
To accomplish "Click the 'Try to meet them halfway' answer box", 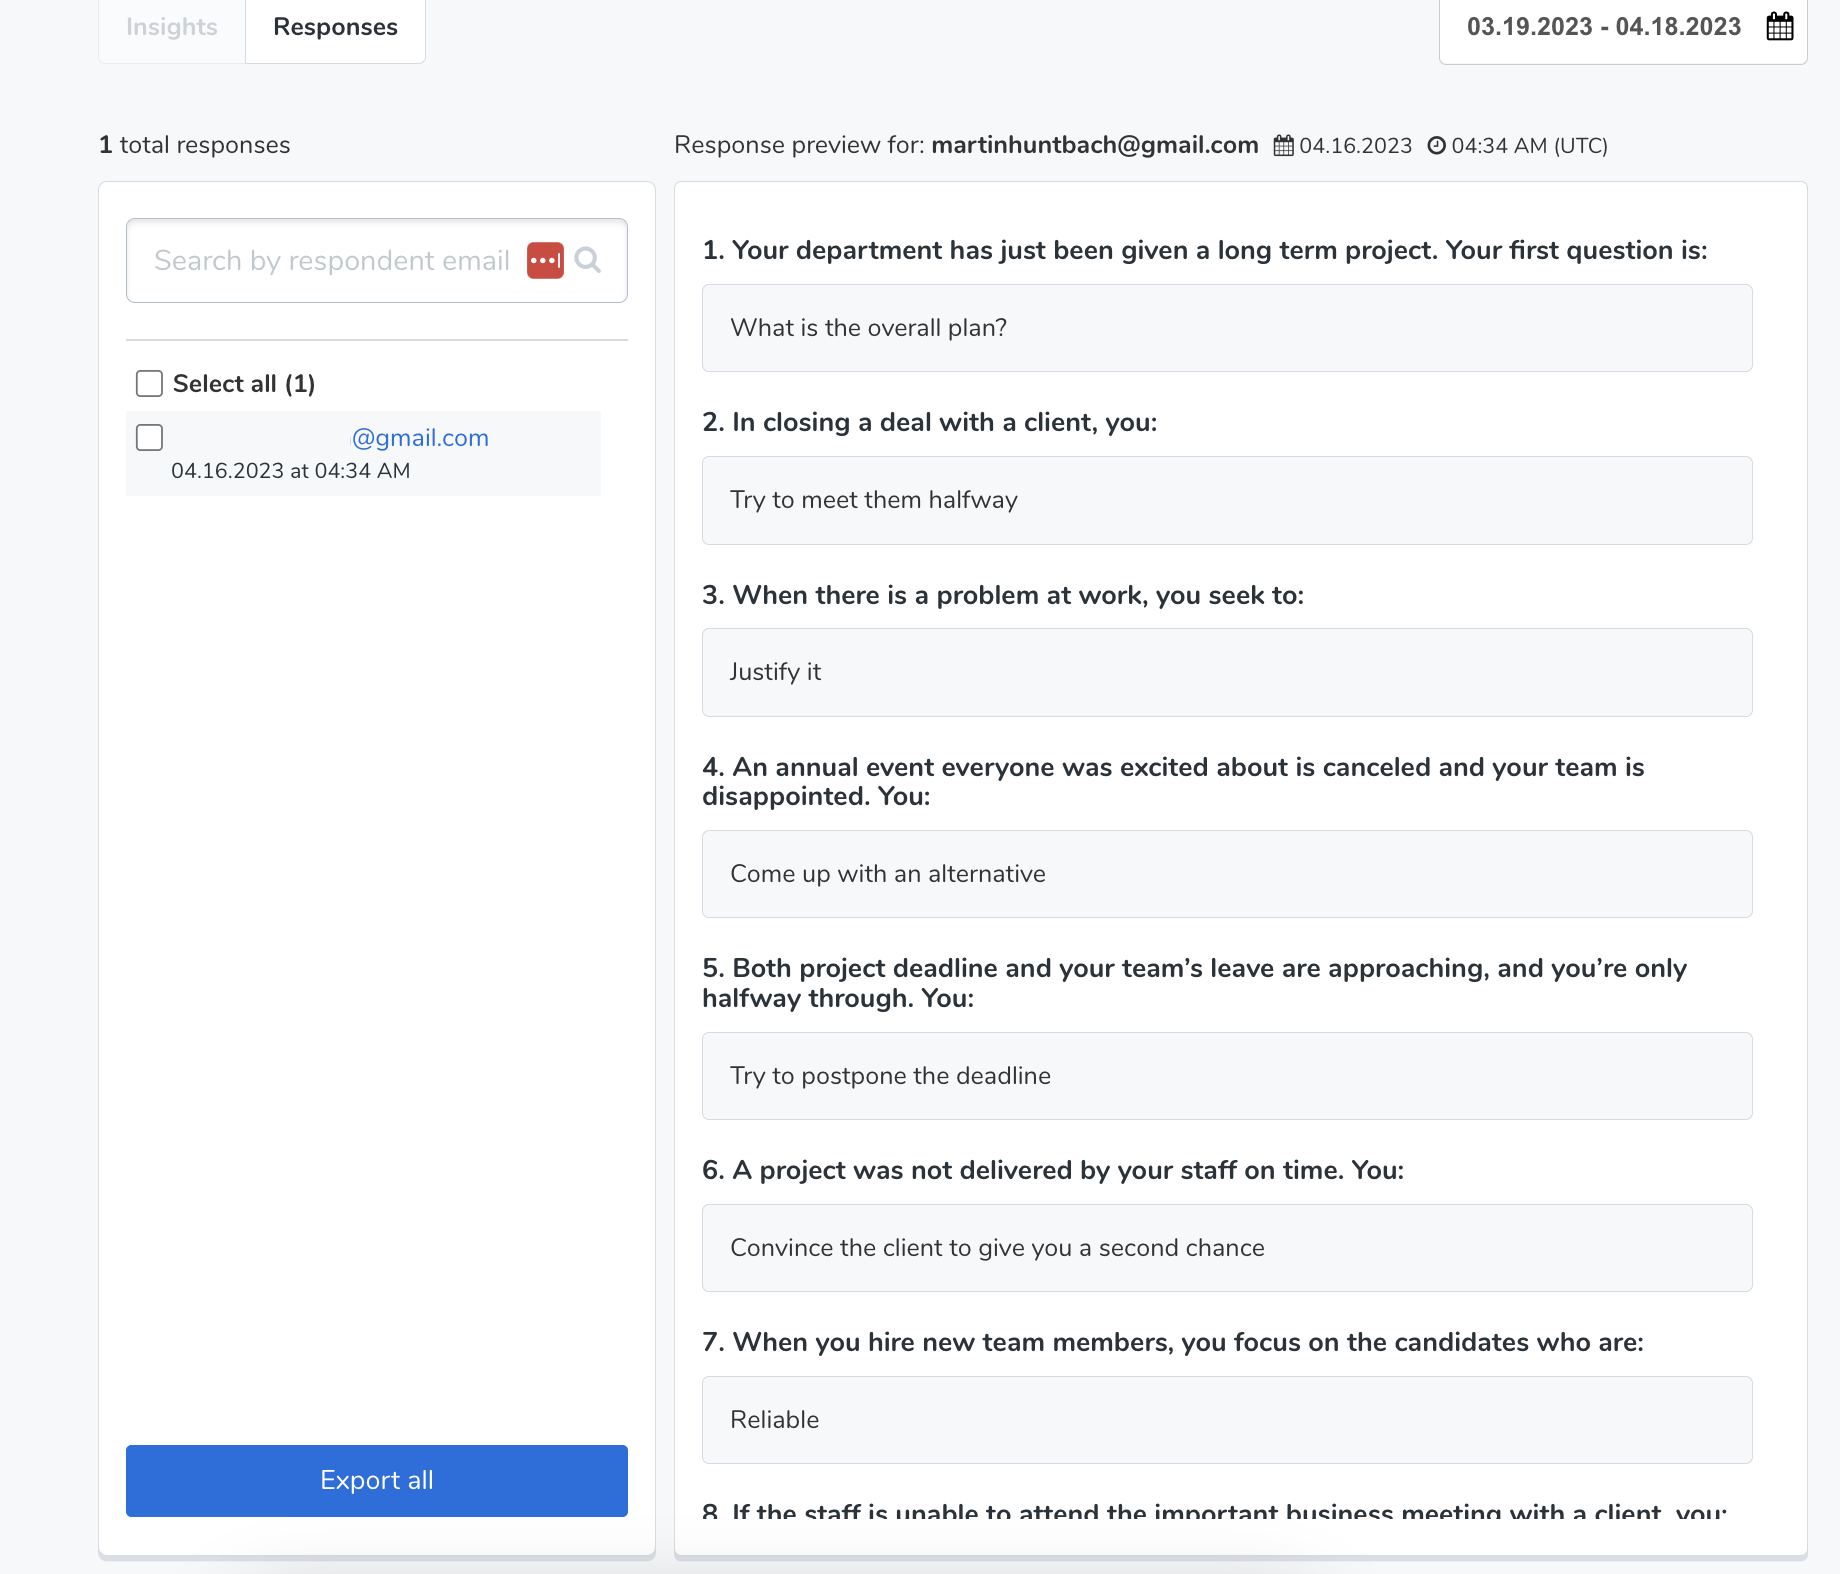I will [1227, 500].
